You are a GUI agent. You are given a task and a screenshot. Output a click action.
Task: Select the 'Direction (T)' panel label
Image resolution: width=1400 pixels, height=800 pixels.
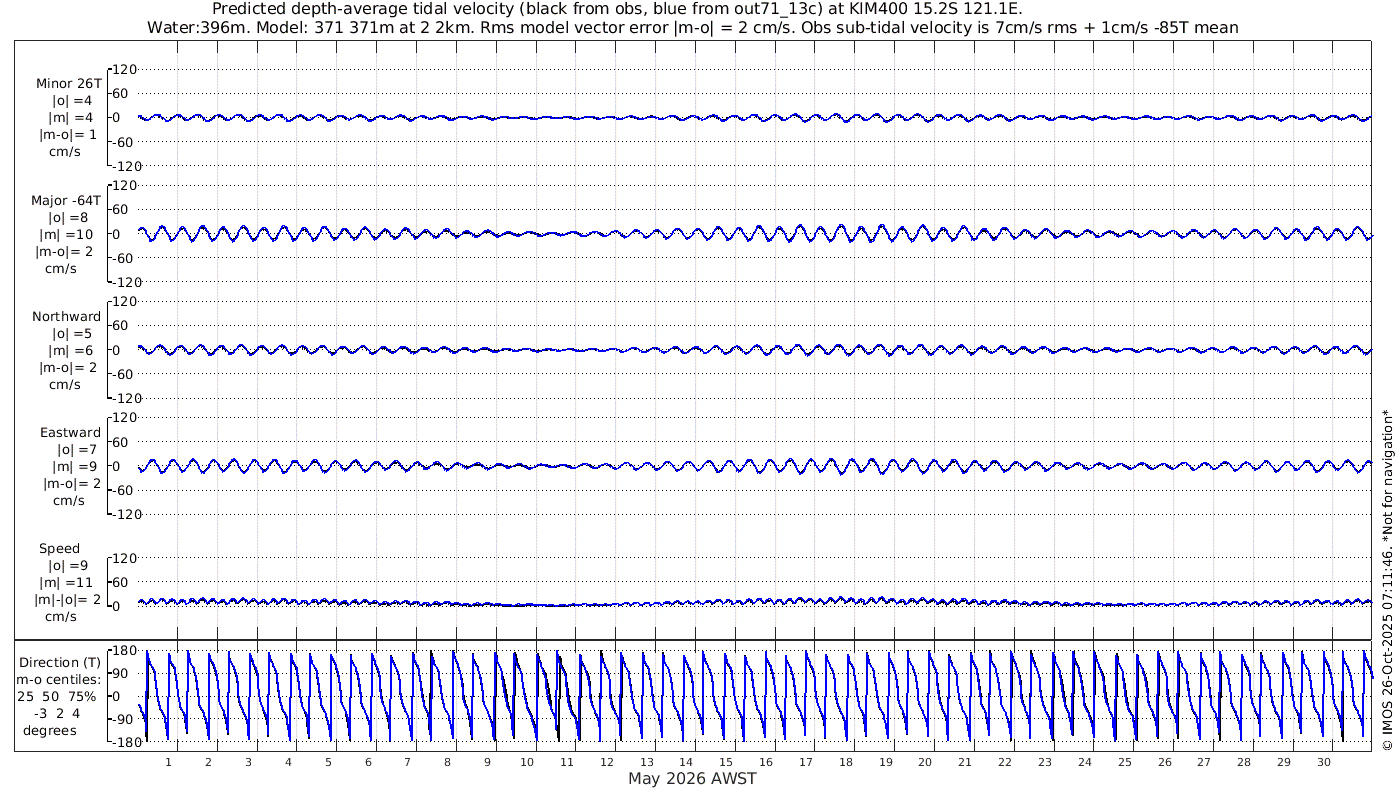[x=59, y=663]
